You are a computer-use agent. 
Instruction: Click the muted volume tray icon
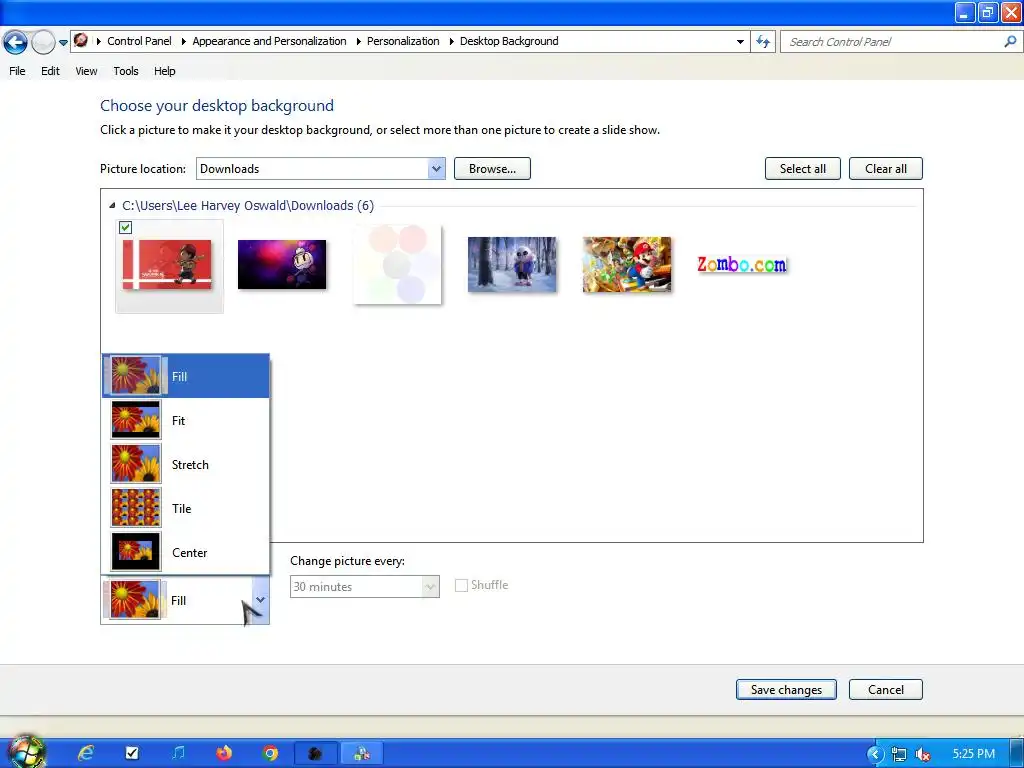point(923,754)
